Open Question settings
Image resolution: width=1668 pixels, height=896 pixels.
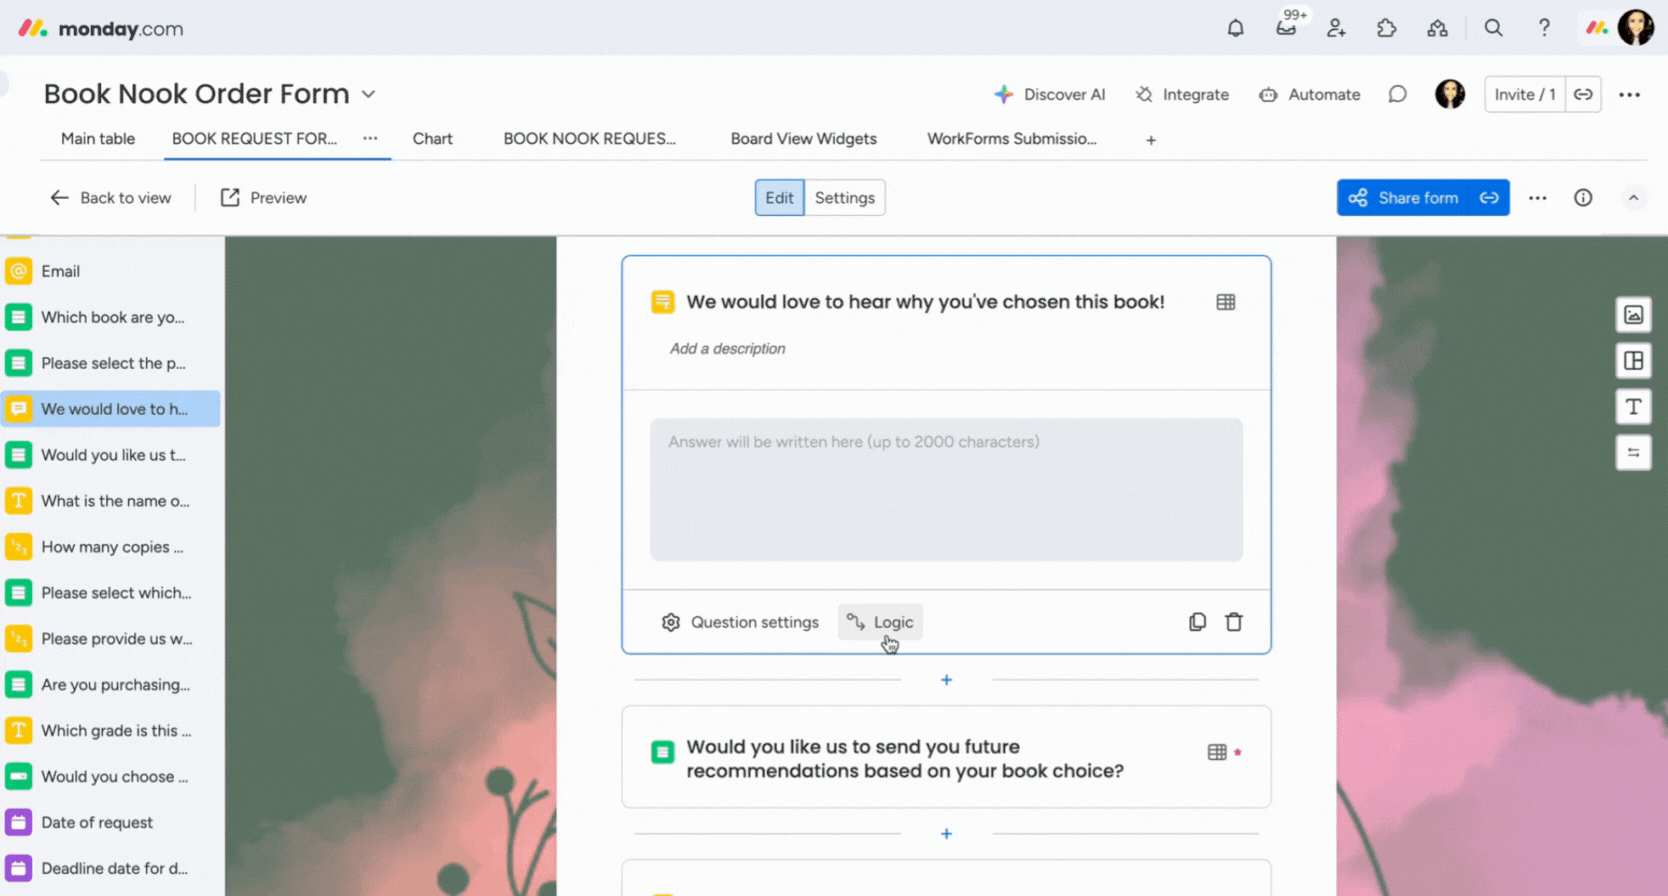740,622
